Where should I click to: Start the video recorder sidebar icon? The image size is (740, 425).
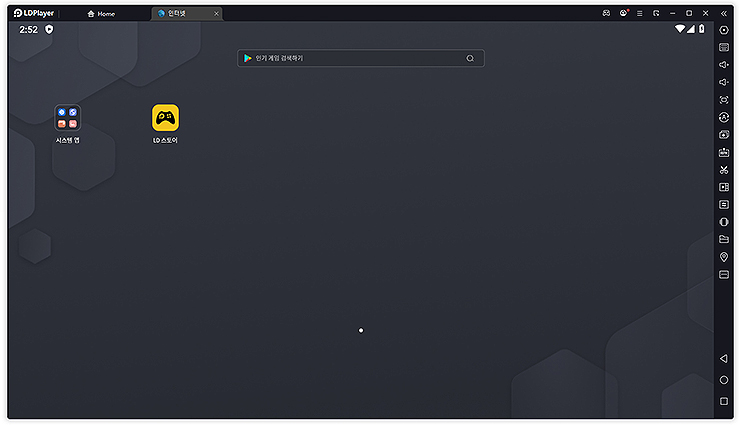coord(723,187)
